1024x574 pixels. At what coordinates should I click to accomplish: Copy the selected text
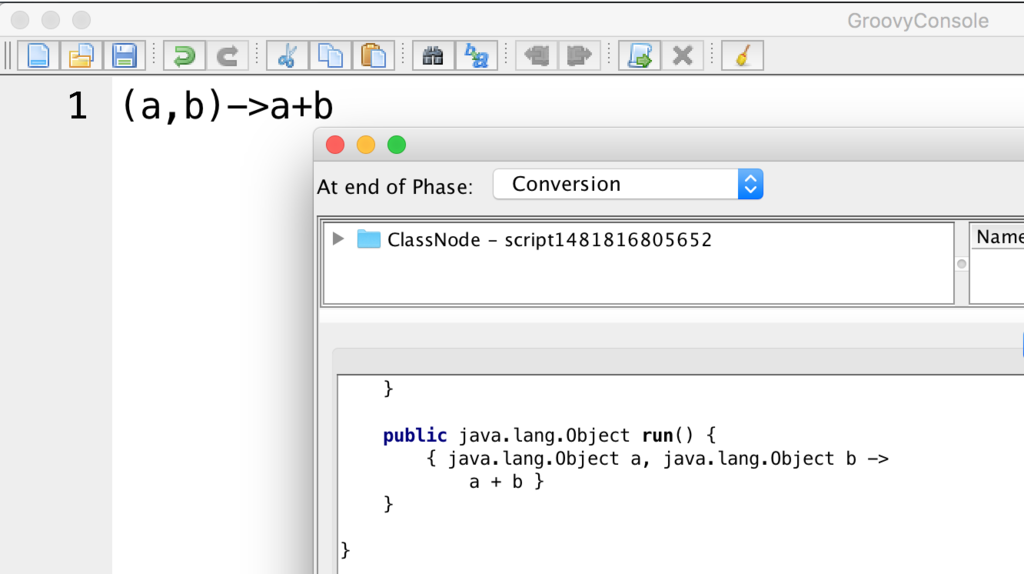[330, 56]
